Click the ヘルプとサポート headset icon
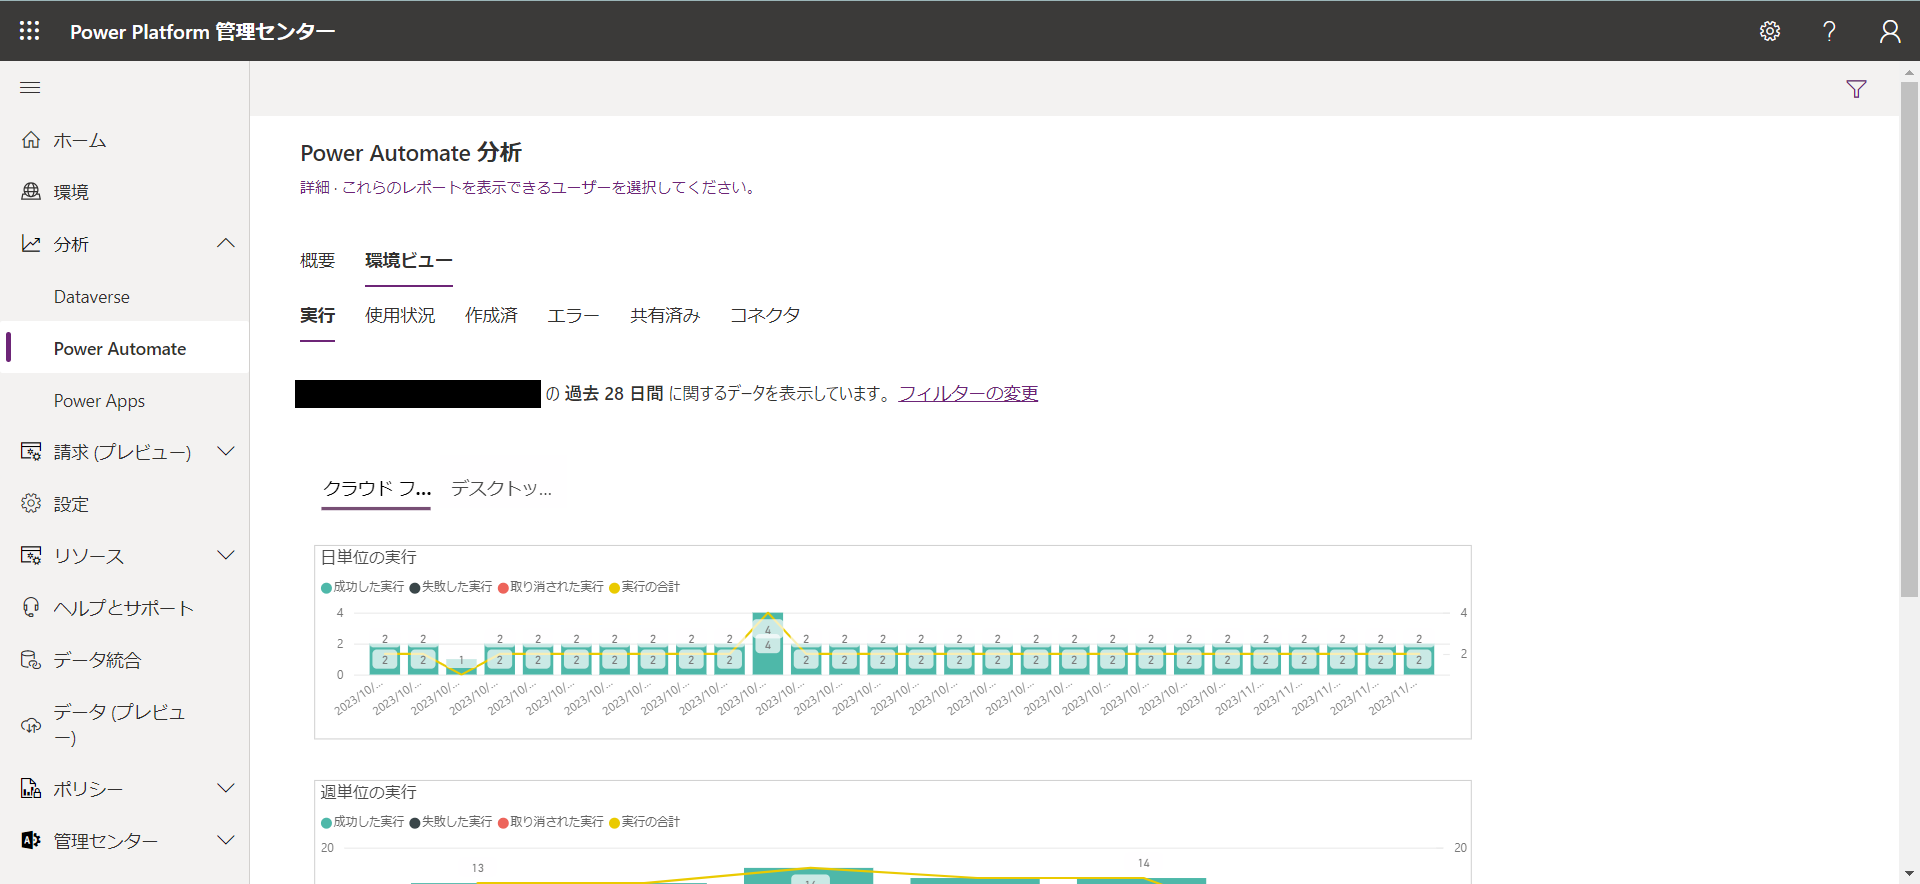 tap(31, 607)
